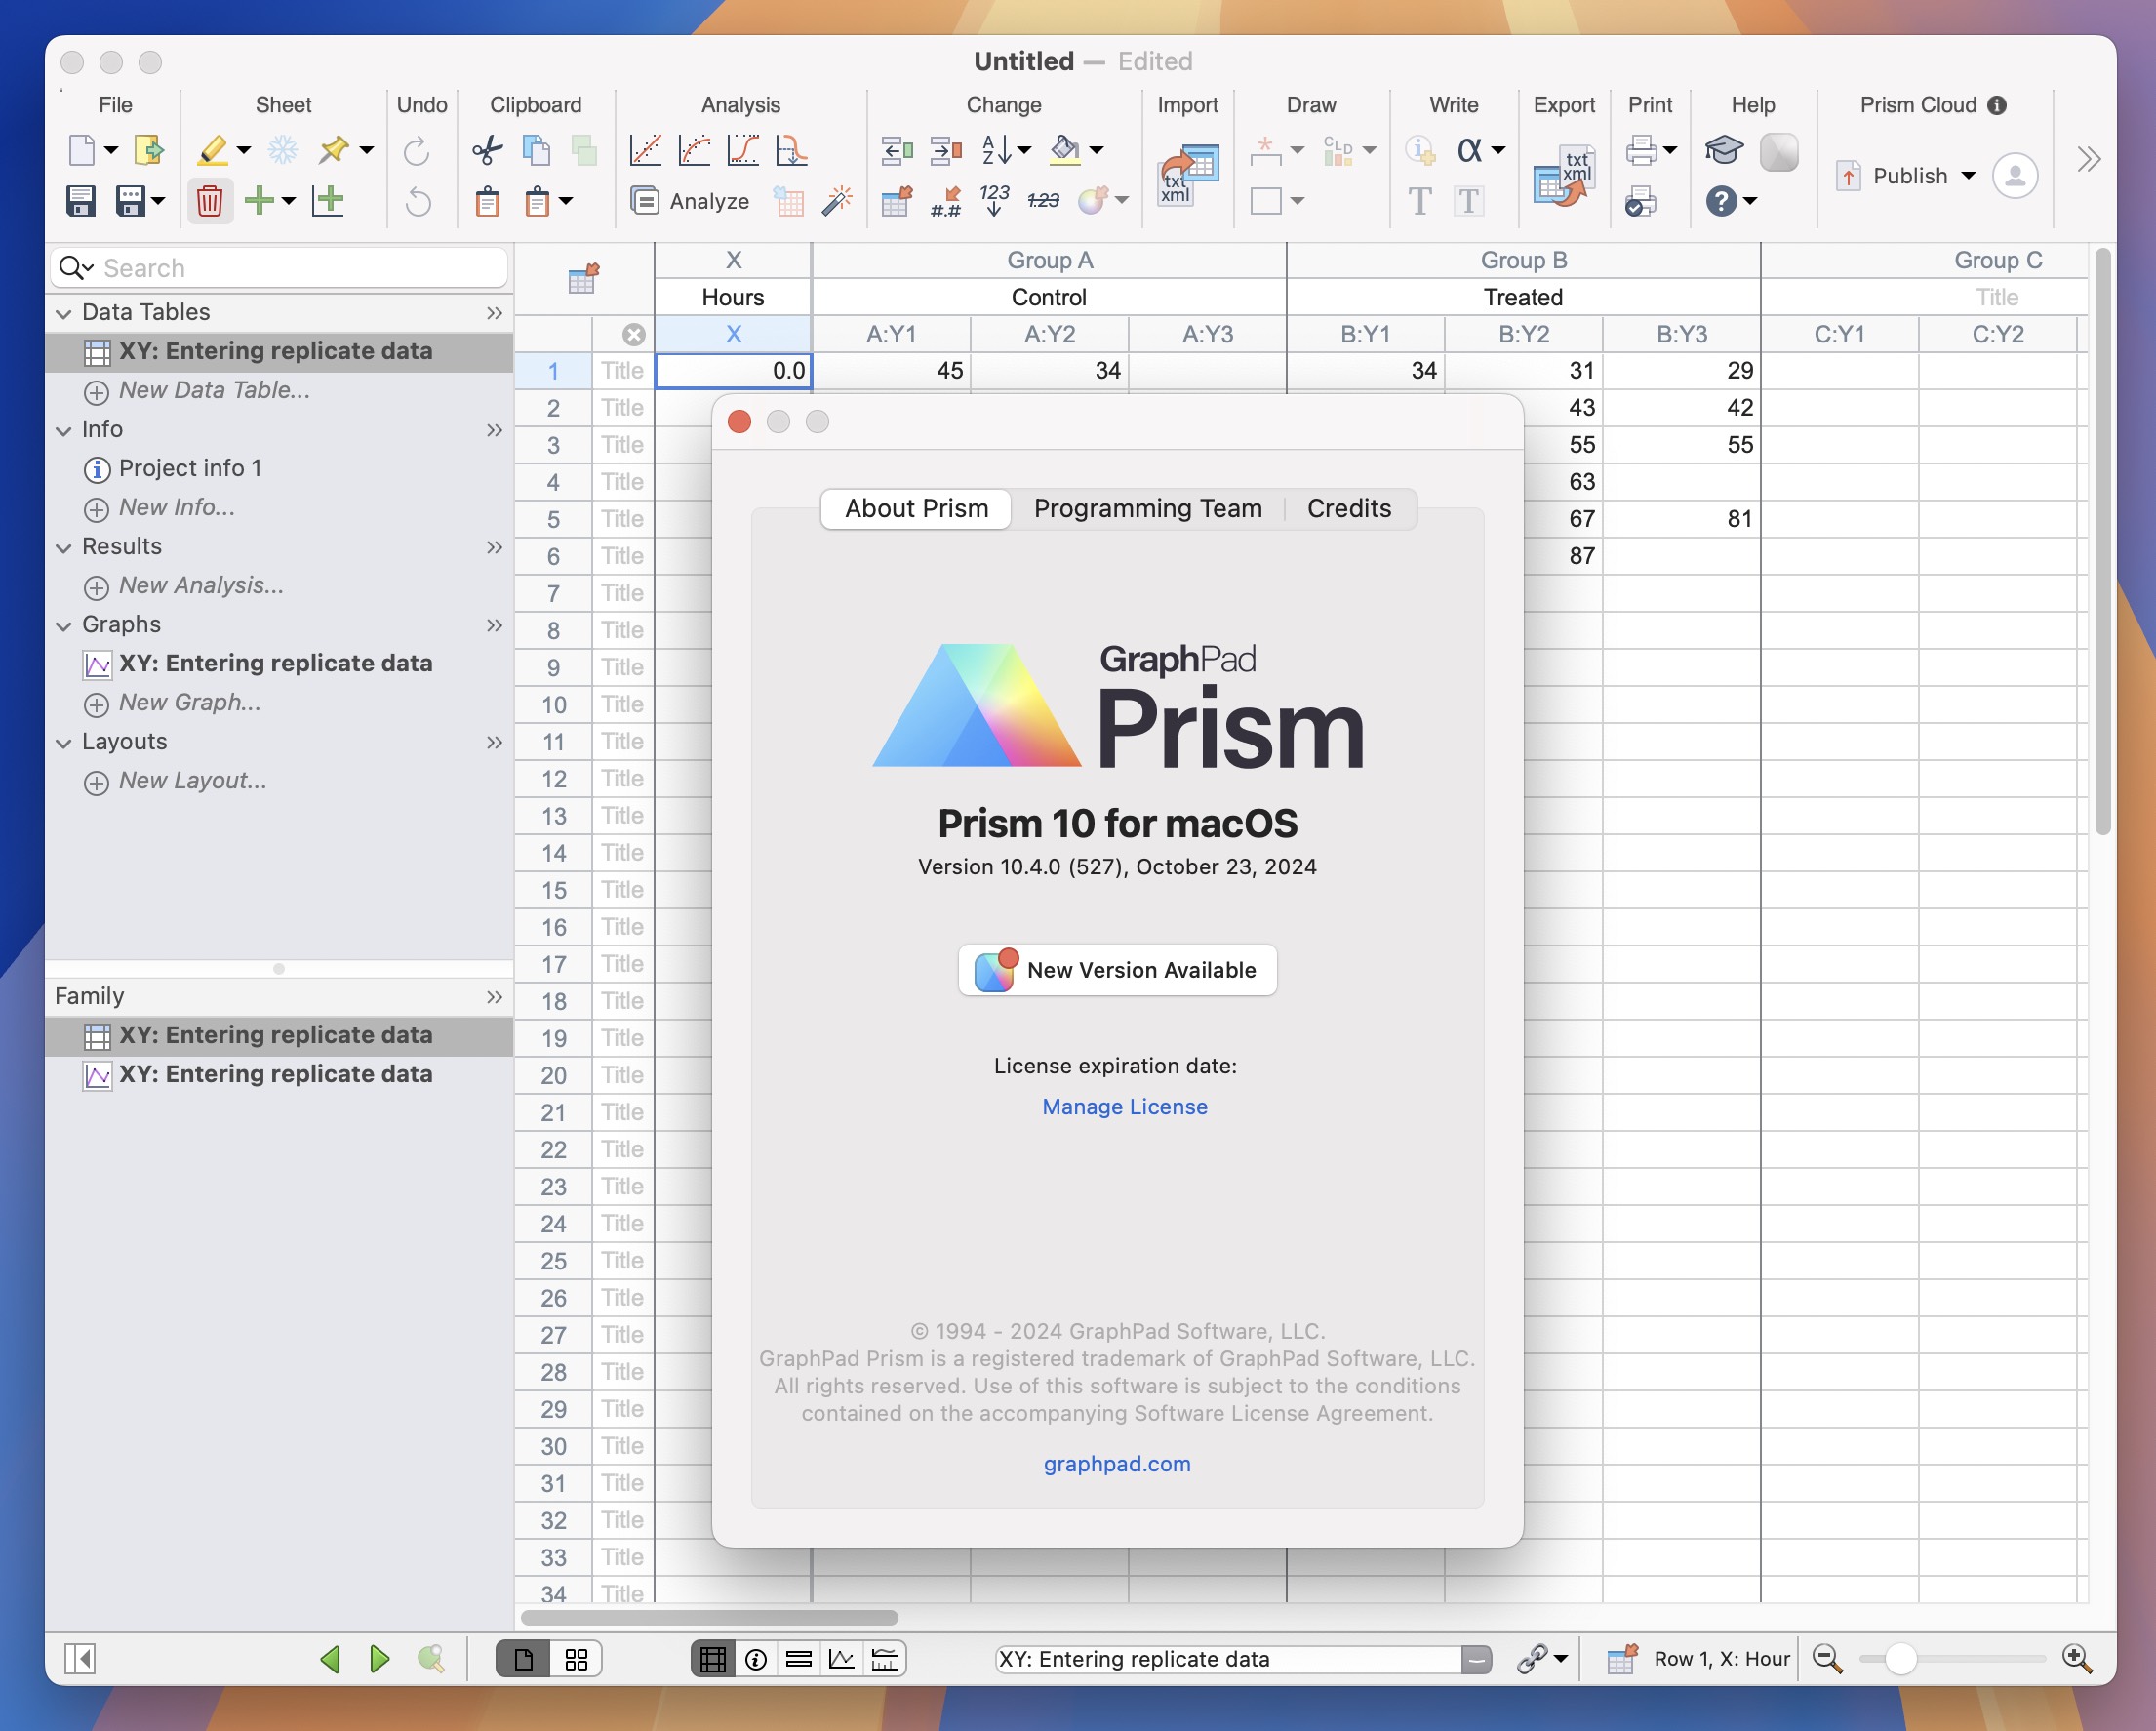
Task: Click the magic wand icon in Analysis
Action: (837, 201)
